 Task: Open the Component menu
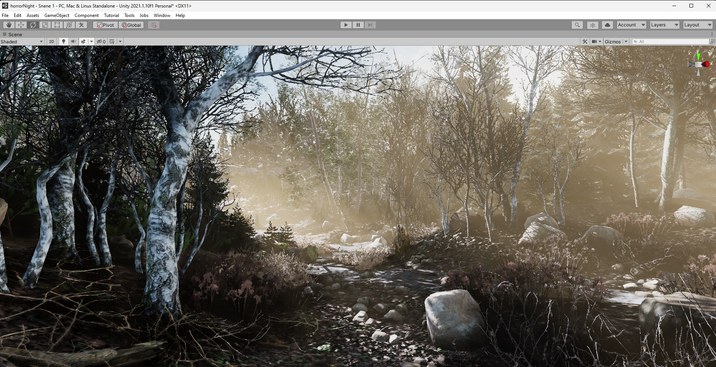[x=86, y=16]
